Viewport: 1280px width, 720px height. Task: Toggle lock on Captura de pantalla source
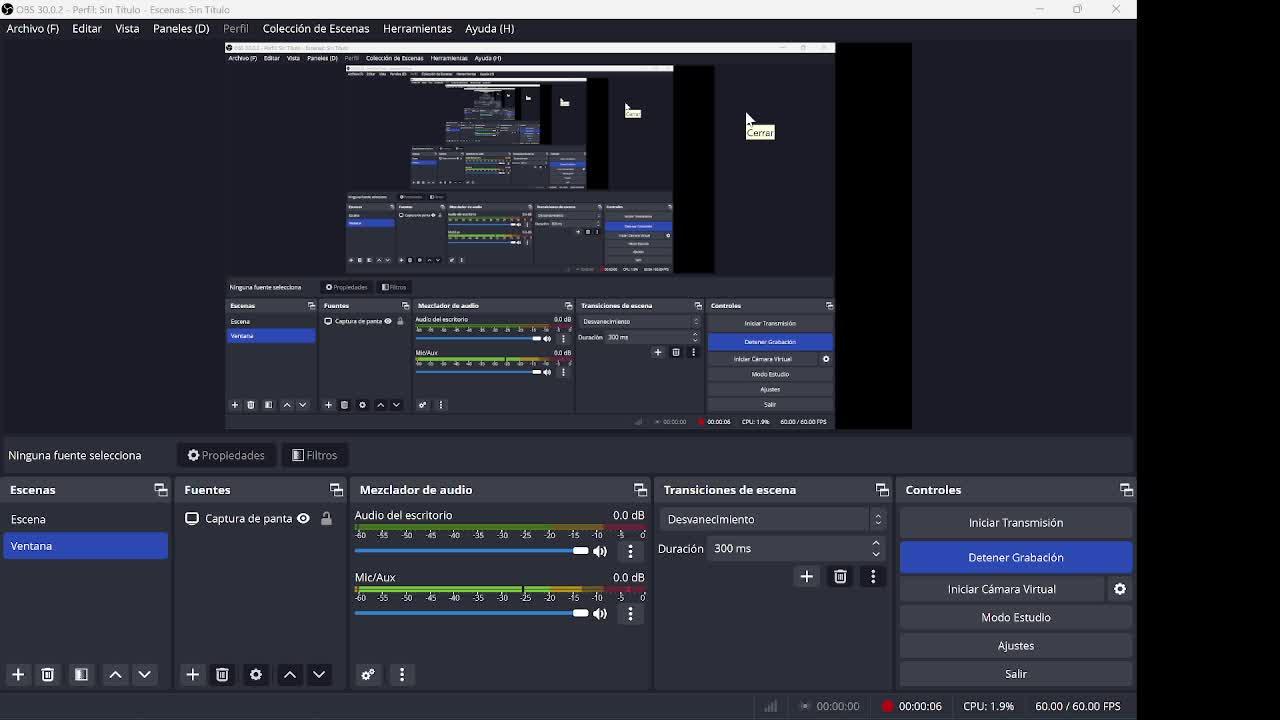[326, 519]
